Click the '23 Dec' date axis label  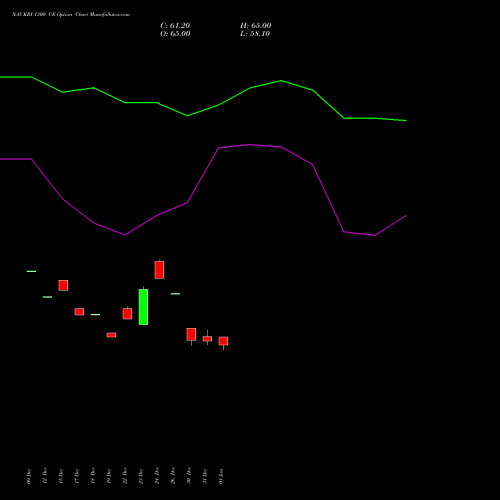(141, 476)
